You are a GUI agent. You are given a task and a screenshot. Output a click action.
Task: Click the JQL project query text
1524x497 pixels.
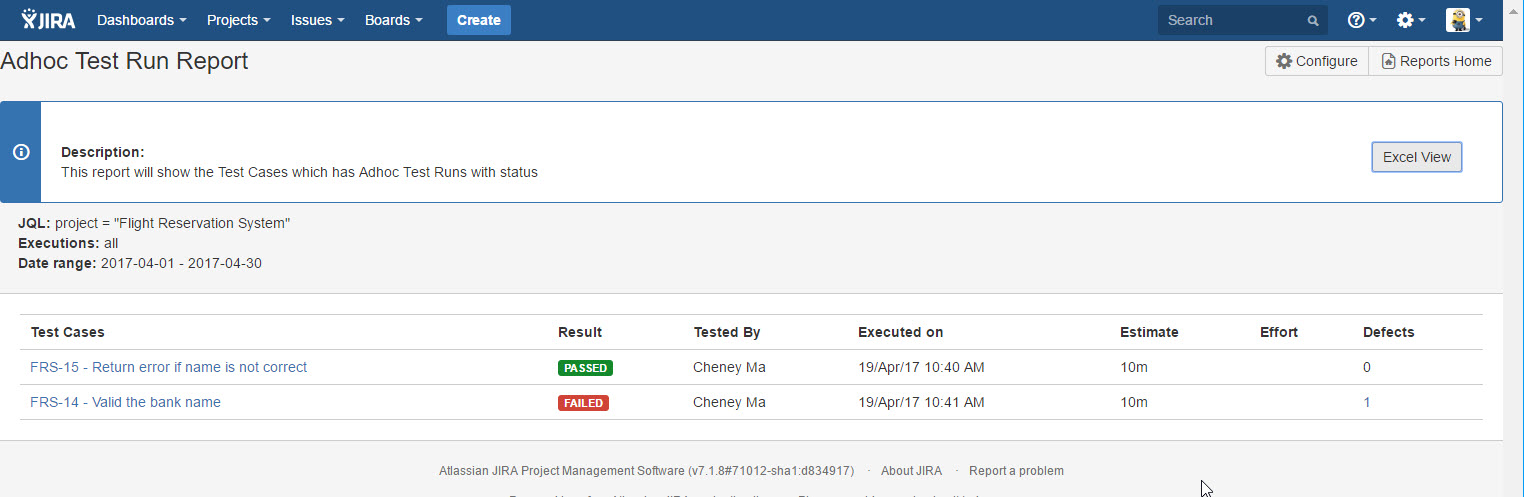(x=154, y=223)
